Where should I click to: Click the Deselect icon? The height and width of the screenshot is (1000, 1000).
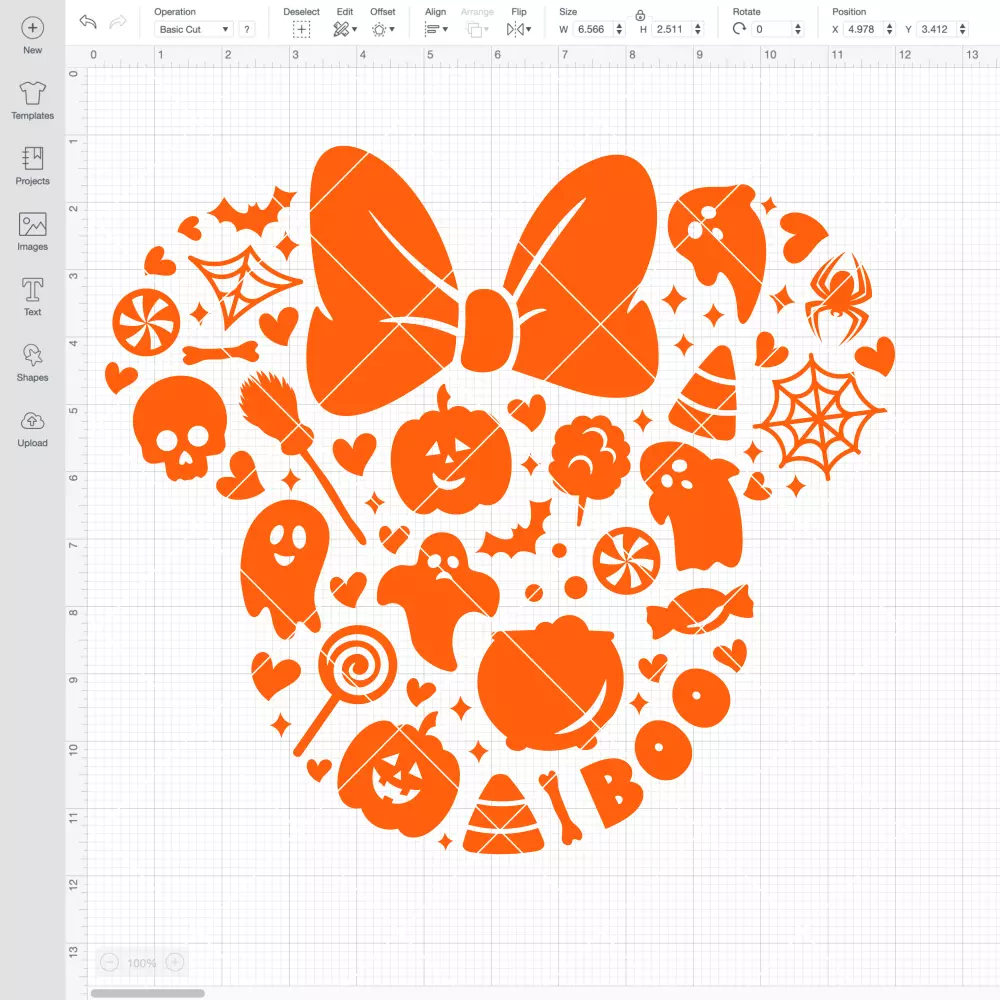point(301,29)
